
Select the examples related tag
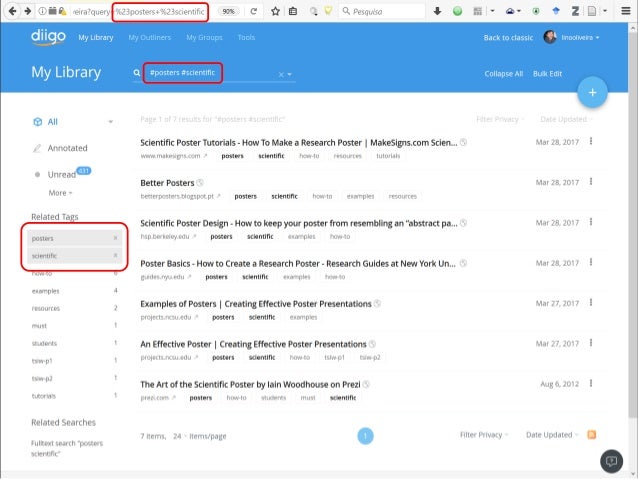click(x=46, y=291)
